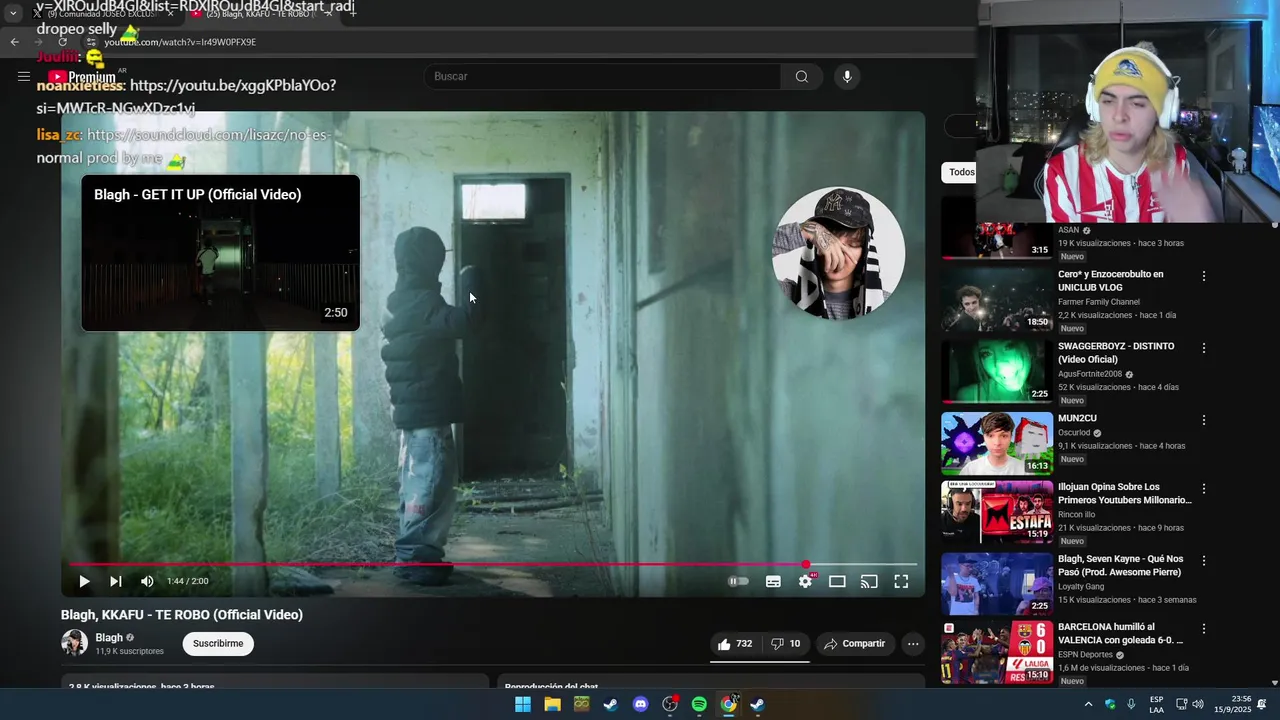Open the YouTube hamburger guide menu
The image size is (1280, 720).
point(24,76)
